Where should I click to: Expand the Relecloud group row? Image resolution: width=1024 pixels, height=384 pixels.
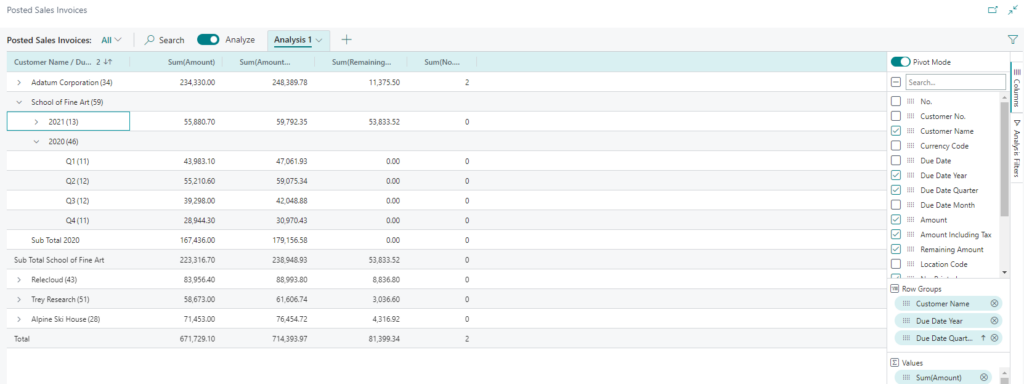19,280
